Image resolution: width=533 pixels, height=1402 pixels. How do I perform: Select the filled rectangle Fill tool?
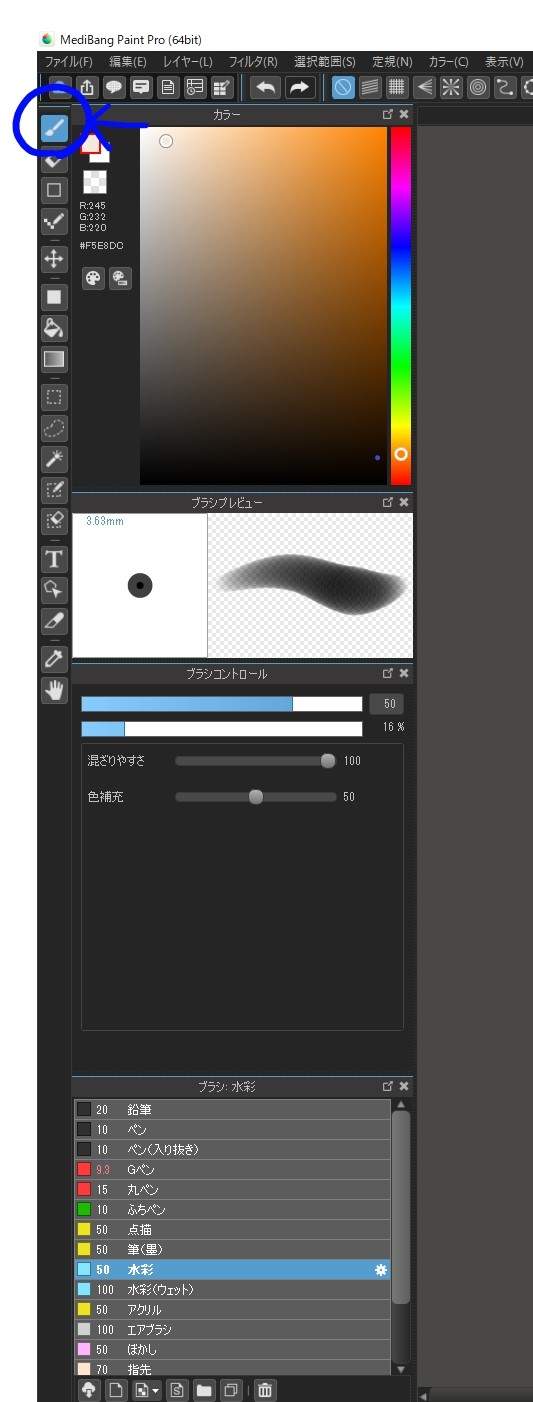(55, 296)
